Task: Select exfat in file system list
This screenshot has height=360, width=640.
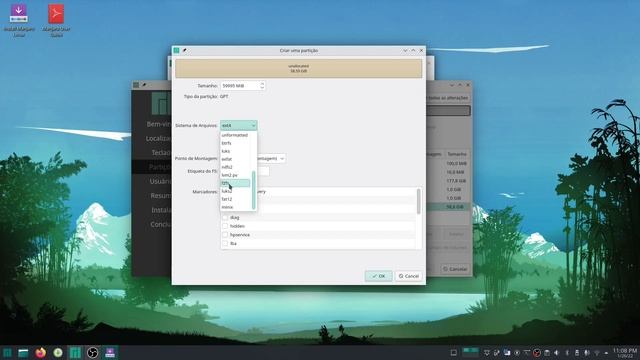Action: click(235, 159)
